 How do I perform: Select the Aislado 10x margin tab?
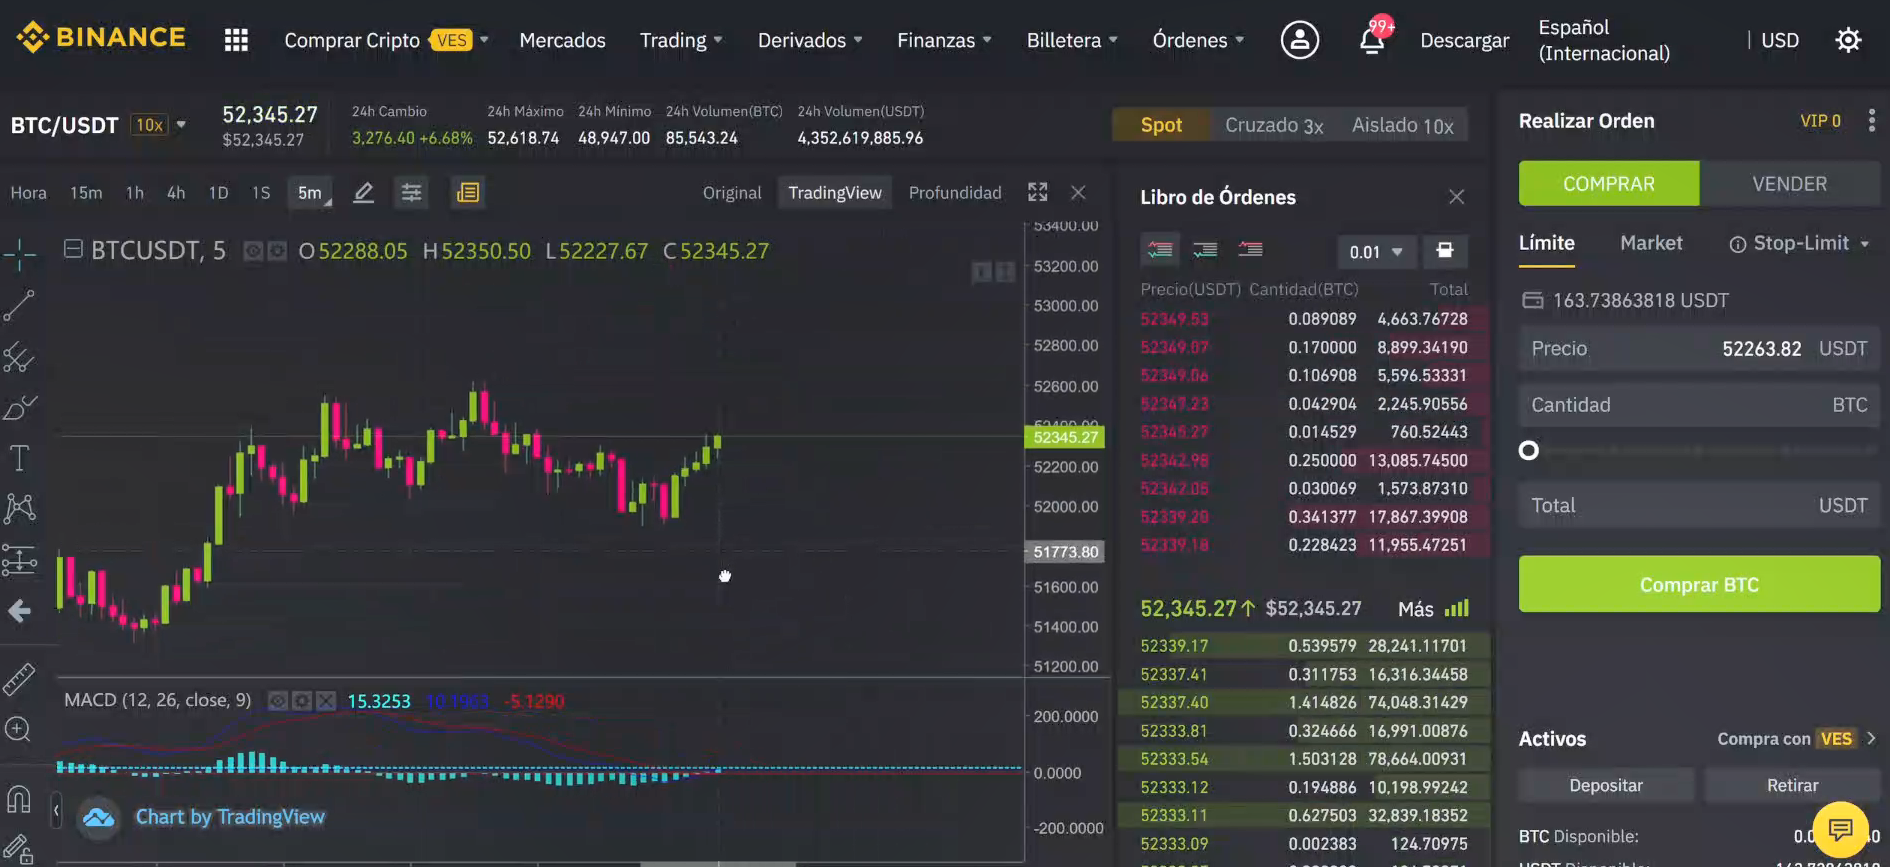click(x=1403, y=125)
